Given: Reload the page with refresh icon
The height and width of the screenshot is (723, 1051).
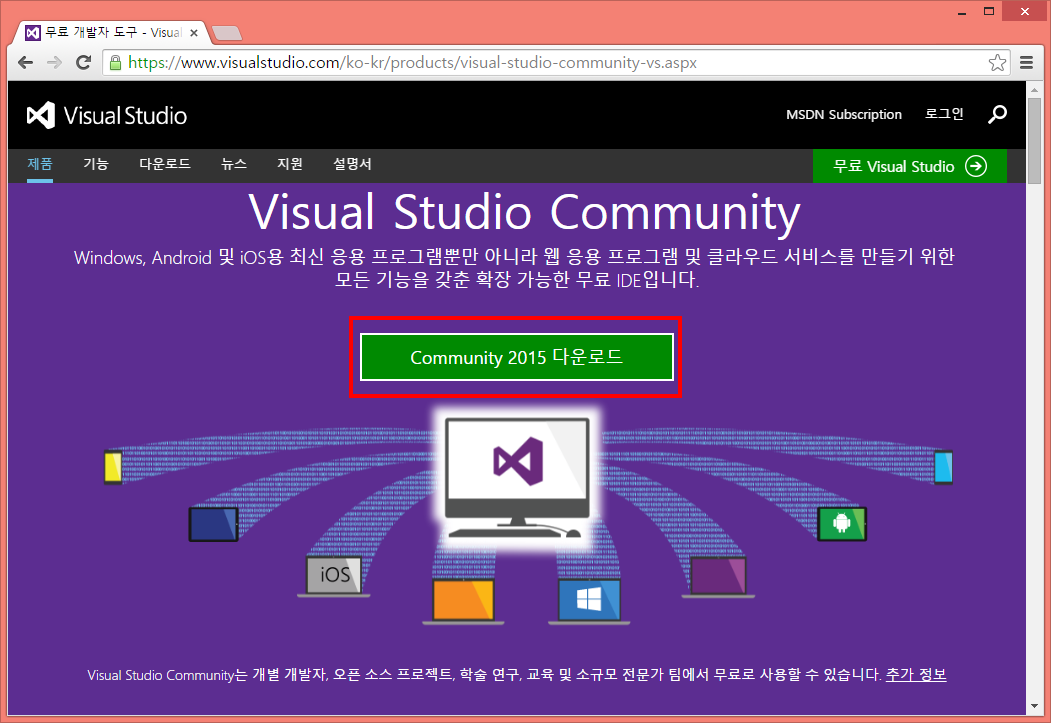Looking at the screenshot, I should point(83,62).
